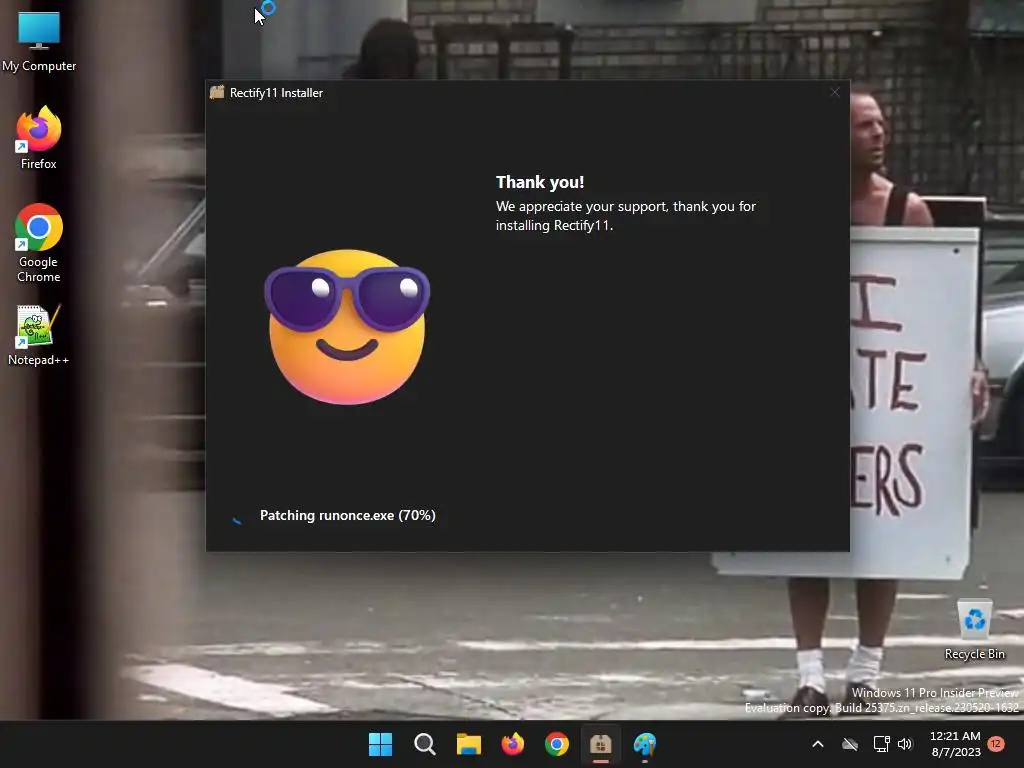The width and height of the screenshot is (1024, 768).
Task: Open the notification badge showing 12
Action: click(x=996, y=744)
